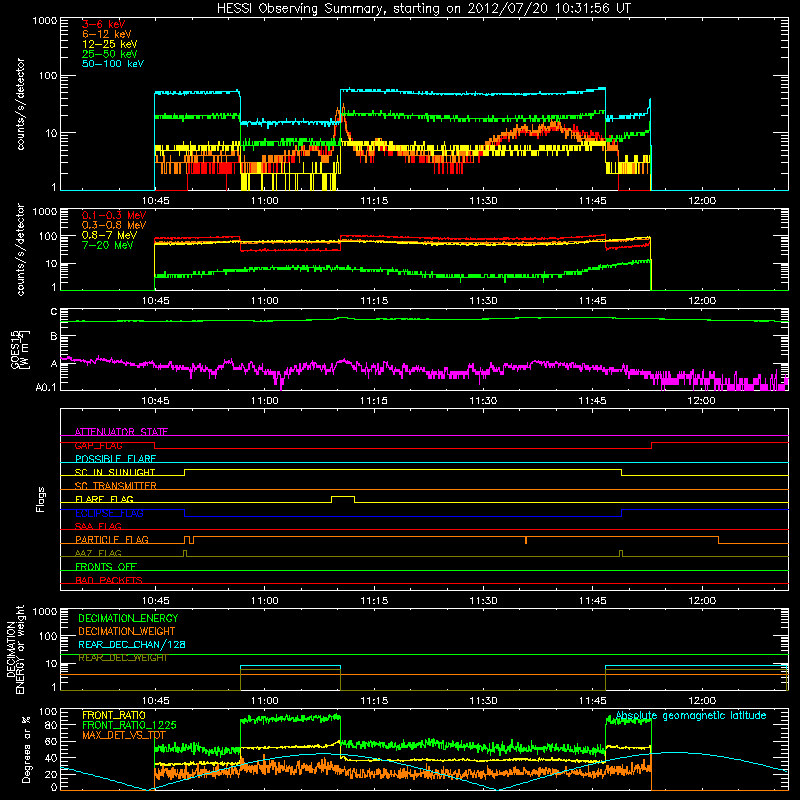The width and height of the screenshot is (800, 800).
Task: Click the 1000 tick label of the keV panel
Action: [x=45, y=21]
